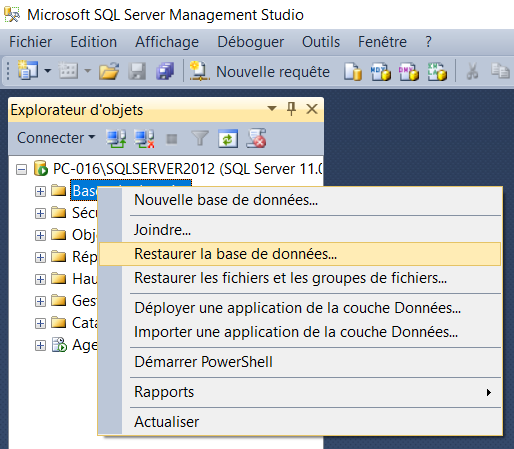Open the Add New Item dropdown arrow

pos(88,71)
